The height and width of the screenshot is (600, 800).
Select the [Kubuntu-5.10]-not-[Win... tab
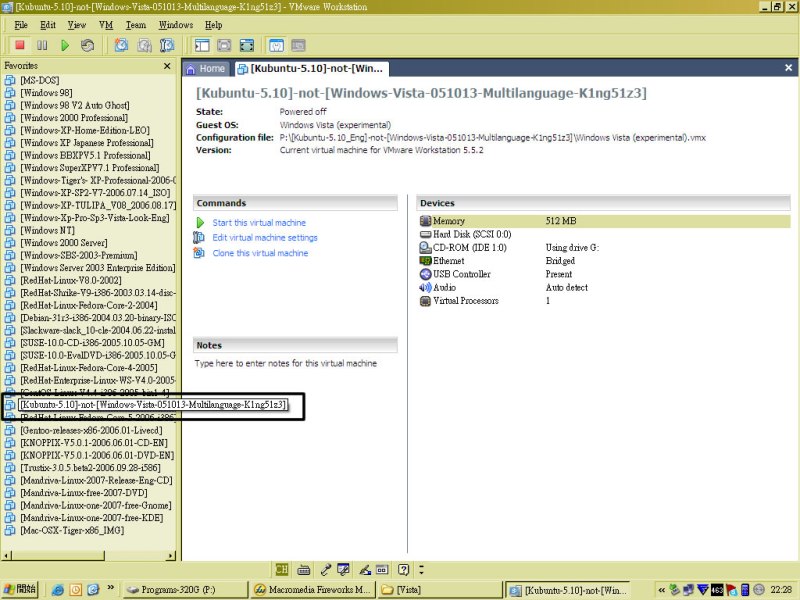pyautogui.click(x=311, y=68)
